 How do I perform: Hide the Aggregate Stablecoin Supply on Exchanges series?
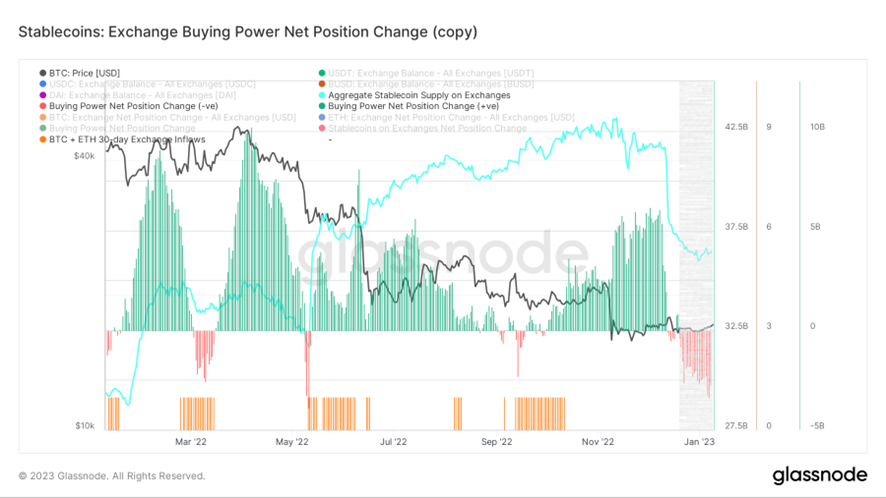coord(418,95)
